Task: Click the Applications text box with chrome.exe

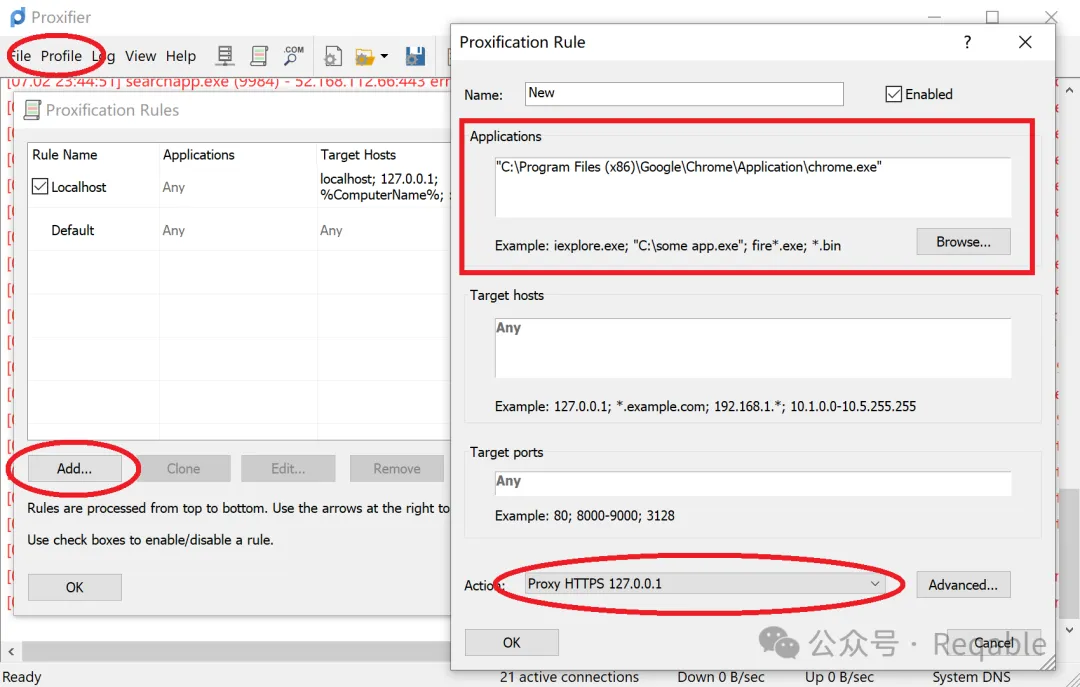Action: pyautogui.click(x=753, y=187)
